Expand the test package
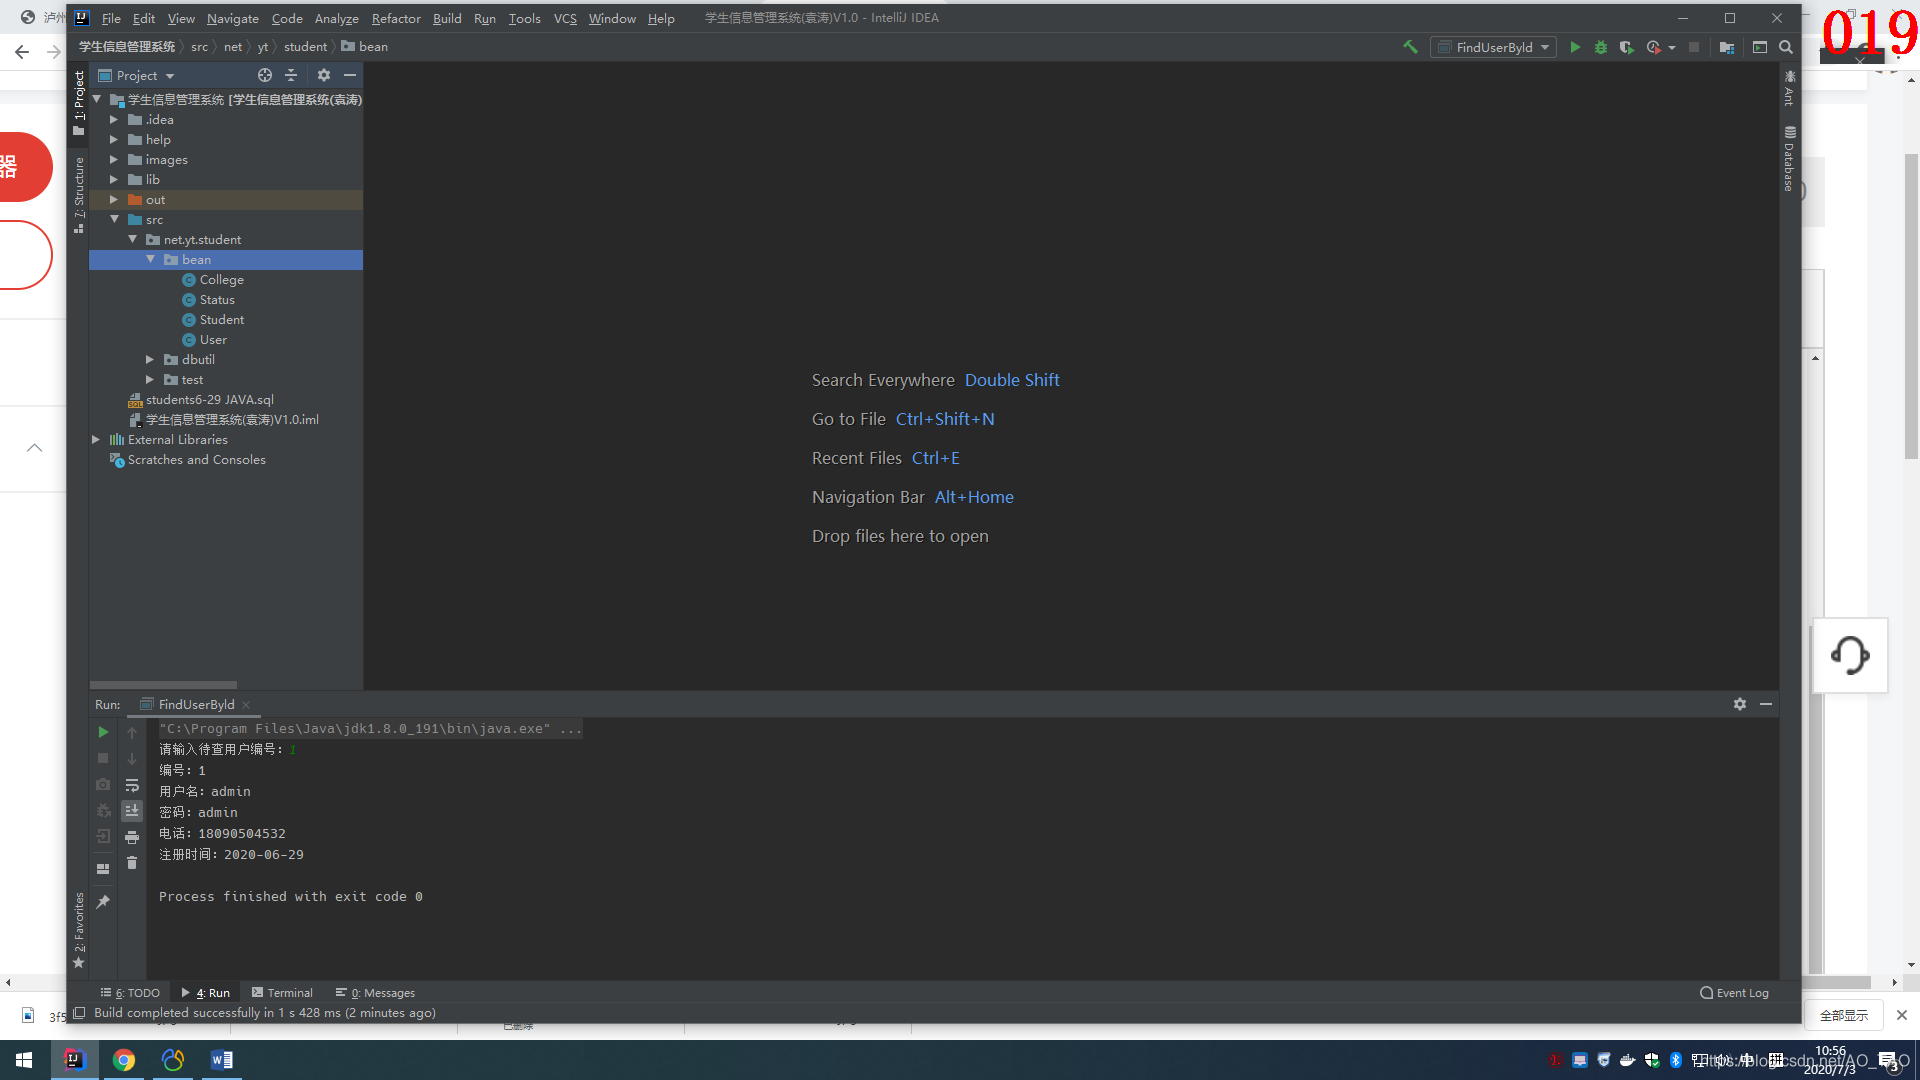 150,380
